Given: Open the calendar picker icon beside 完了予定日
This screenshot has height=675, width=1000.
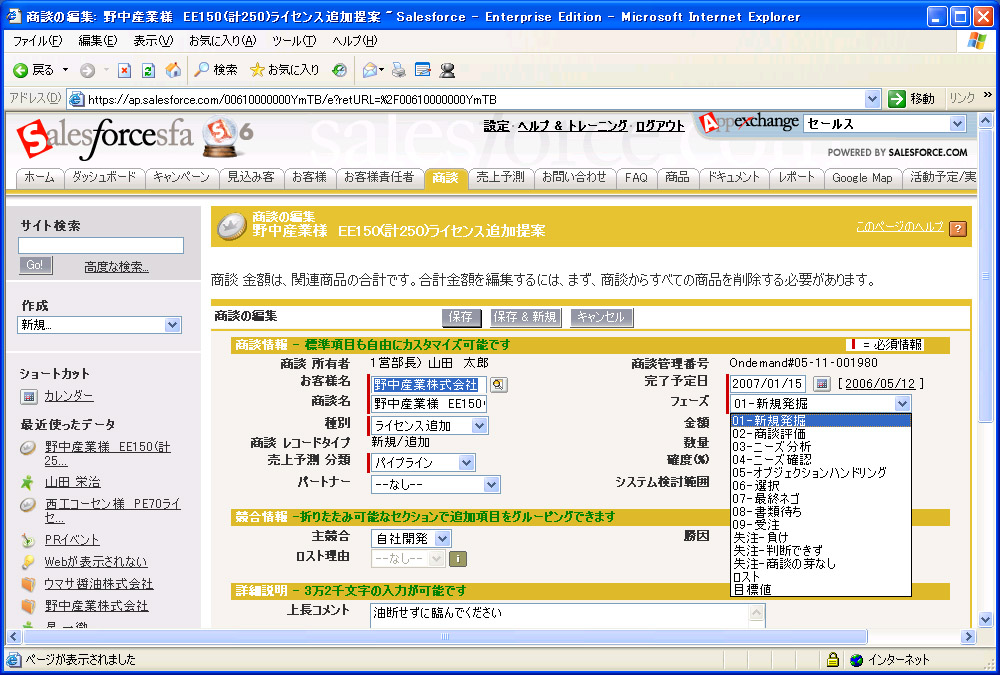Looking at the screenshot, I should 822,384.
